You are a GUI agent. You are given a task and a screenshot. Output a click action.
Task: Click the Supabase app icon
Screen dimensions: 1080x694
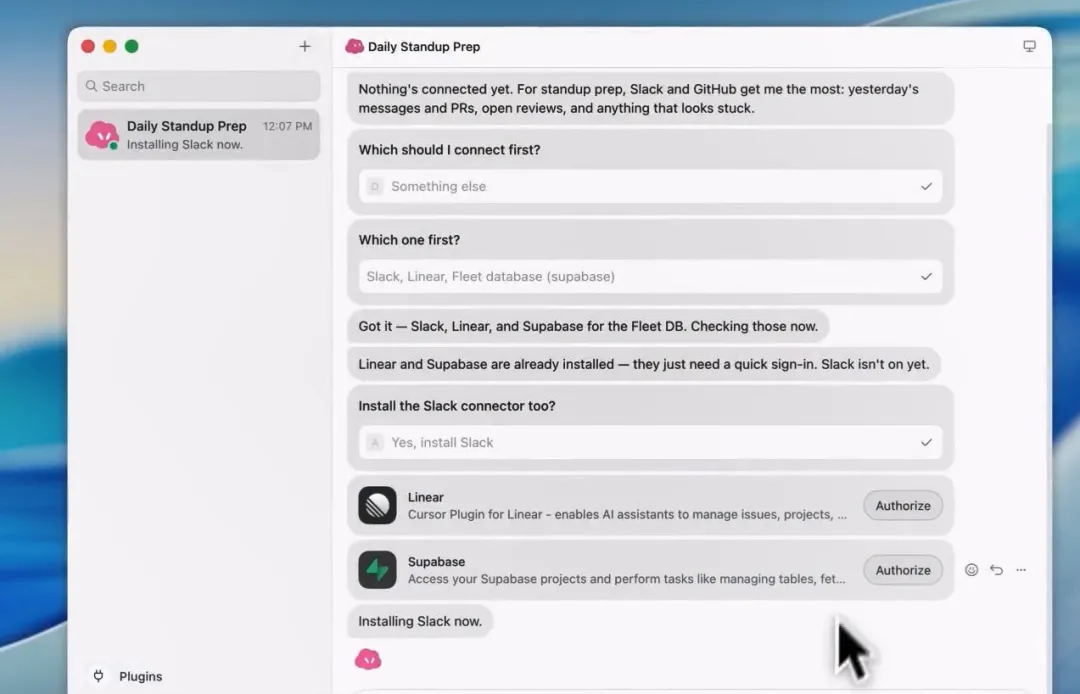click(x=377, y=570)
